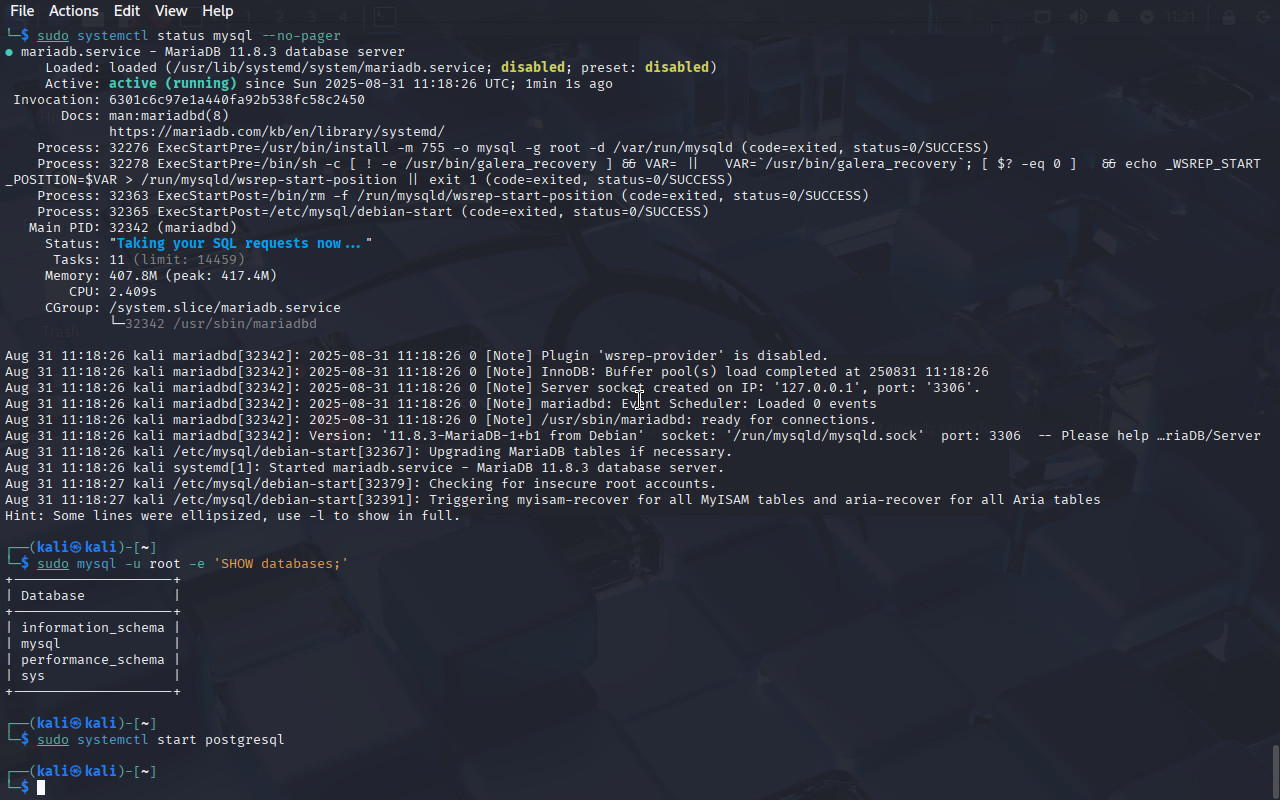Image resolution: width=1280 pixels, height=800 pixels.
Task: Click the 'Hint: Some lines were ellipsized' line
Action: pyautogui.click(x=233, y=516)
